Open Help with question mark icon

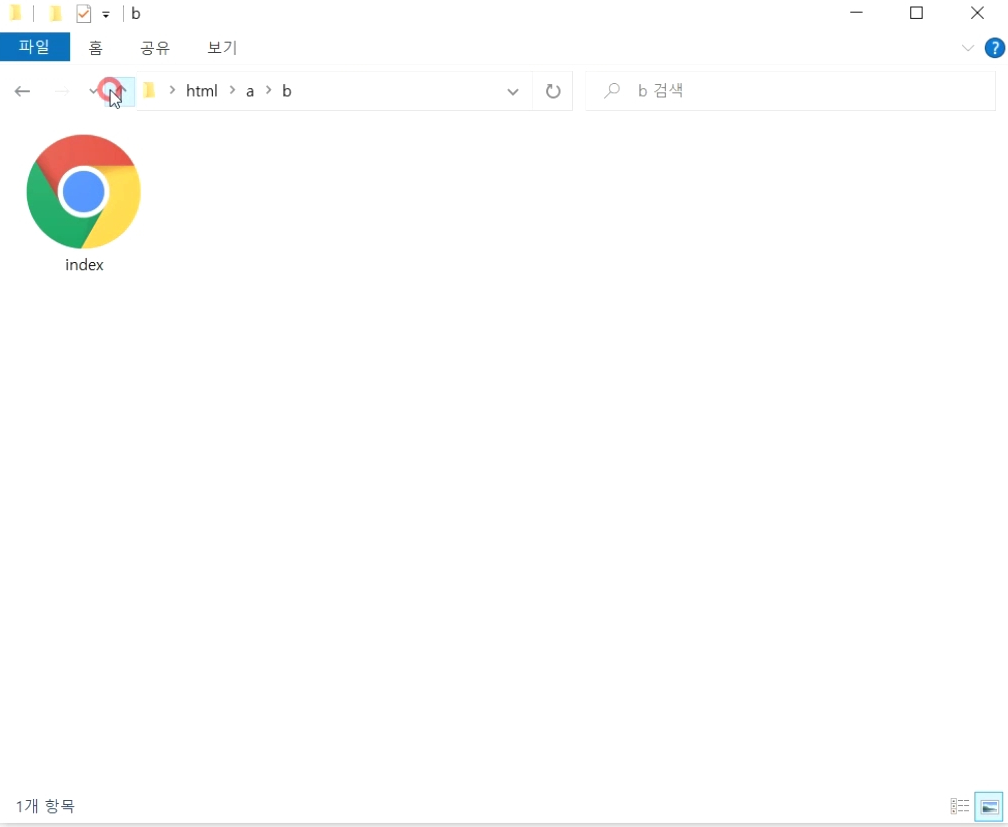point(994,48)
